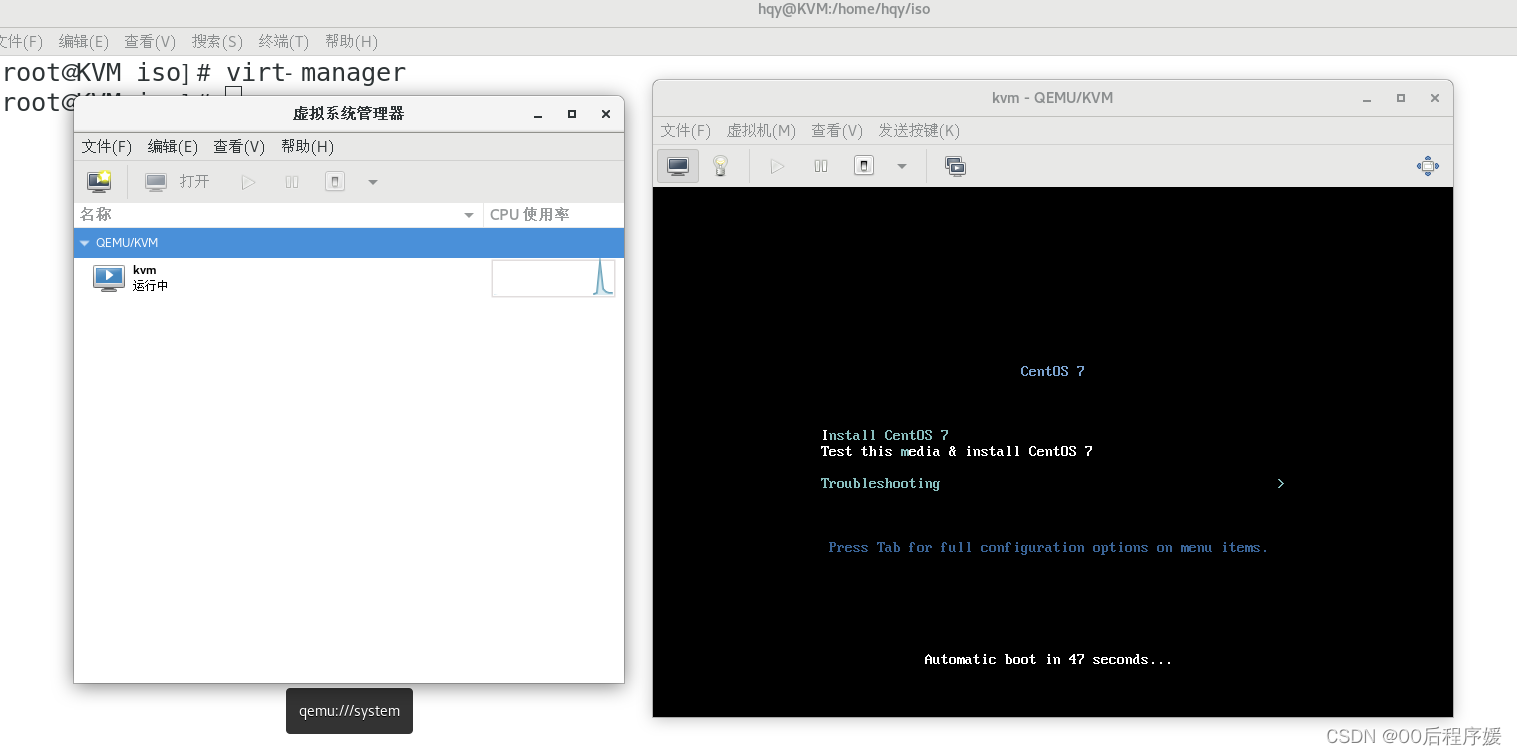Click the shutdown icon in Virtual Machine Manager toolbar
This screenshot has height=755, width=1517.
(336, 182)
